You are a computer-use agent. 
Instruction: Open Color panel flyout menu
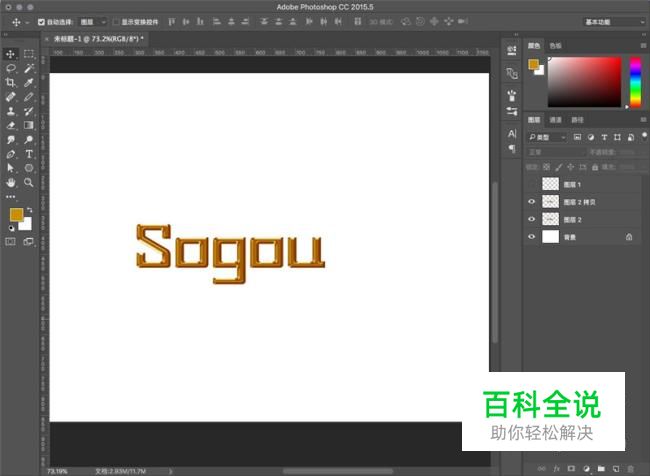(x=643, y=46)
